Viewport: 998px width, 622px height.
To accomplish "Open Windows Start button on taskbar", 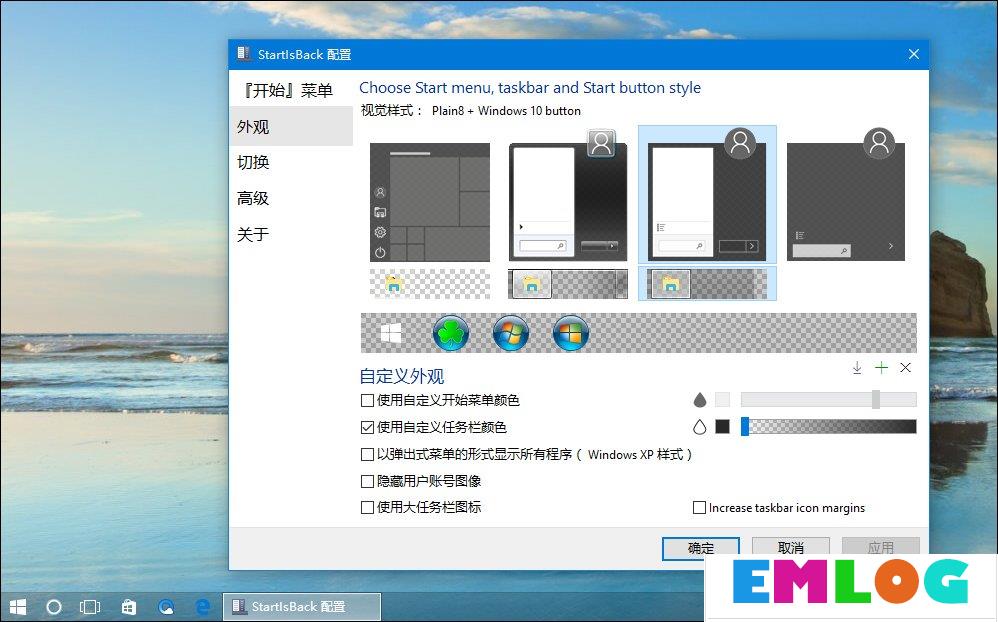I will pyautogui.click(x=18, y=607).
